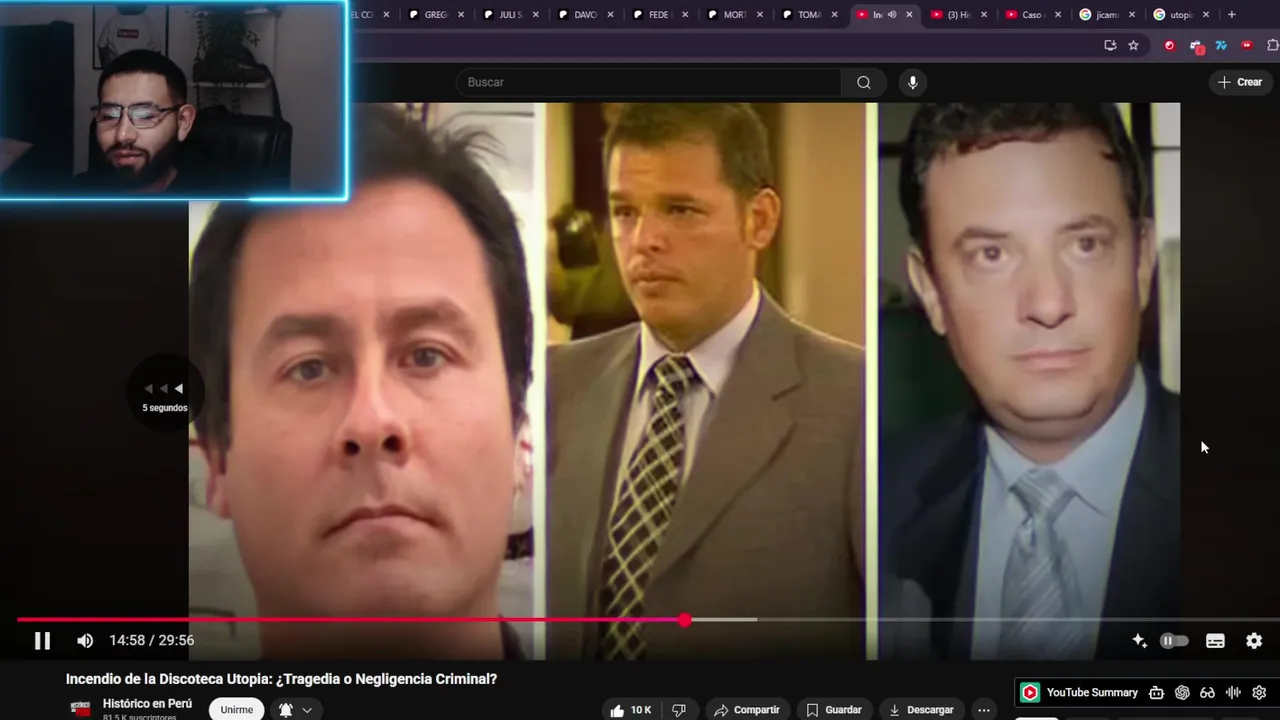This screenshot has width=1280, height=720.
Task: Click the YouTube Summary logo icon
Action: point(1030,692)
